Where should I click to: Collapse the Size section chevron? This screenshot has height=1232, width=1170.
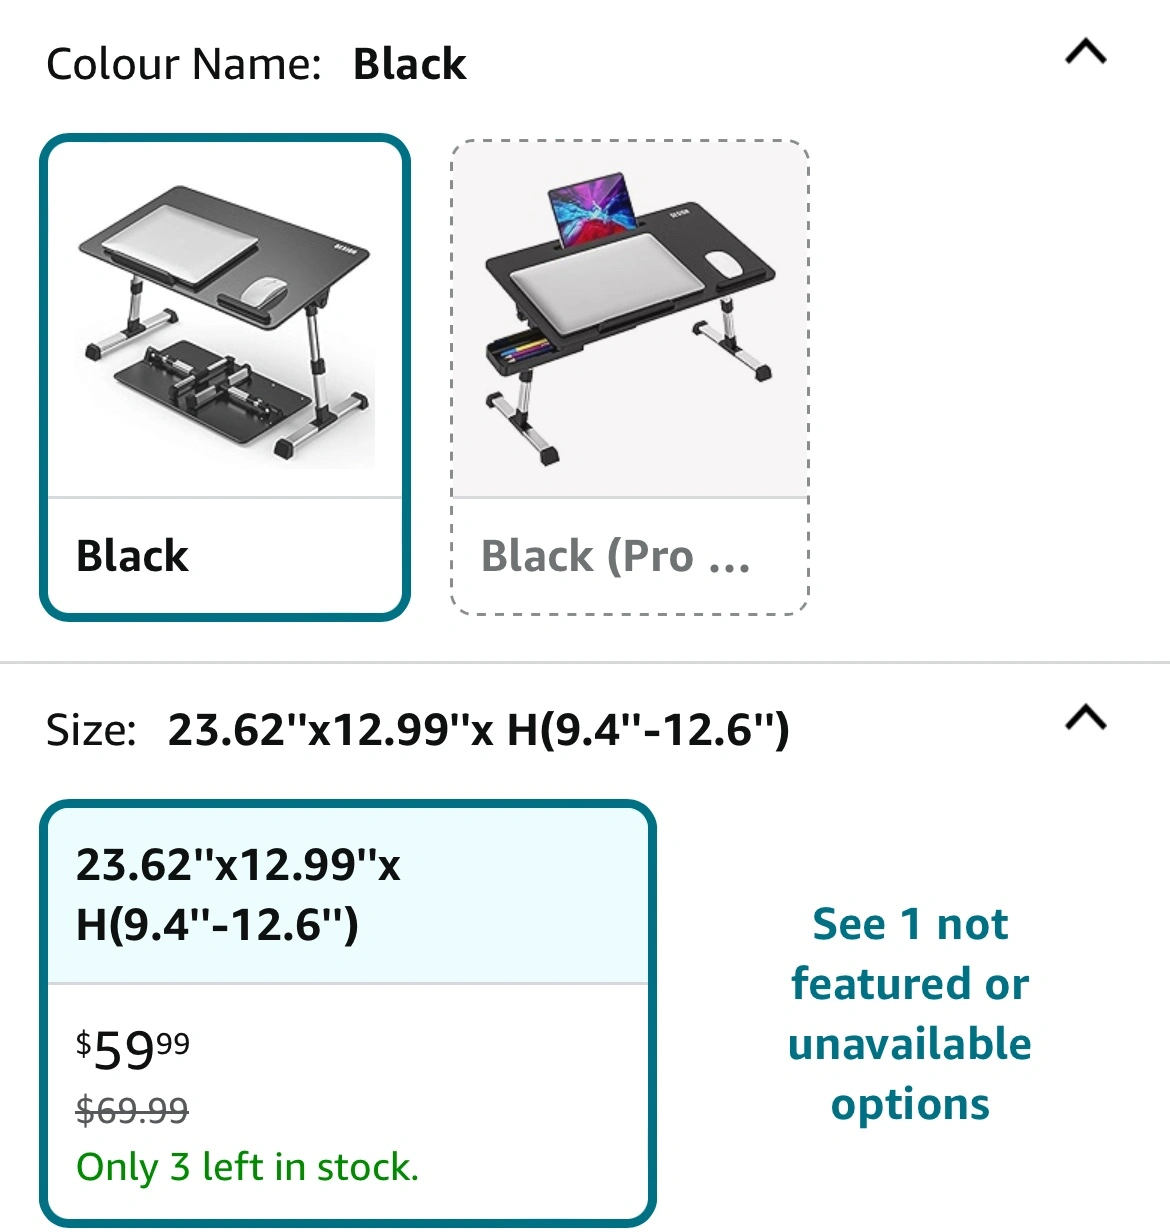point(1086,718)
